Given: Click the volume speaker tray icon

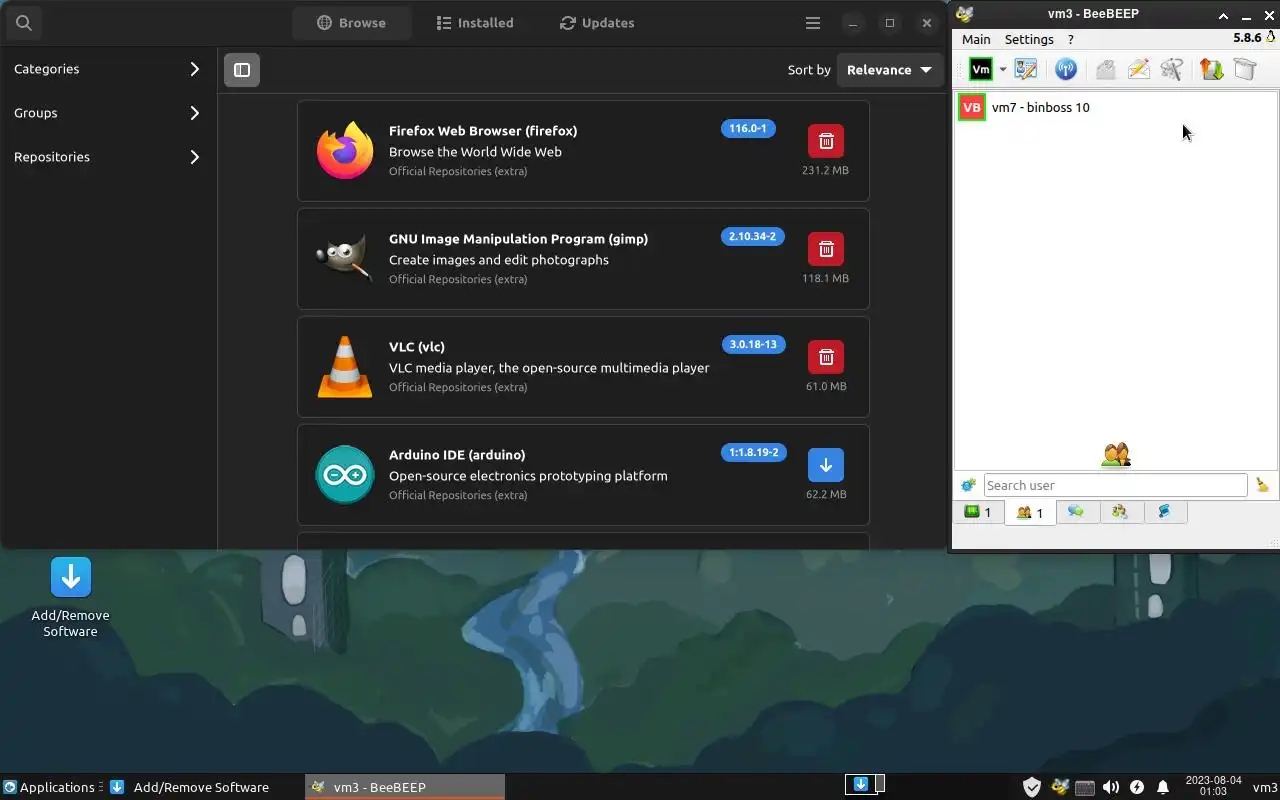Looking at the screenshot, I should (x=1111, y=787).
